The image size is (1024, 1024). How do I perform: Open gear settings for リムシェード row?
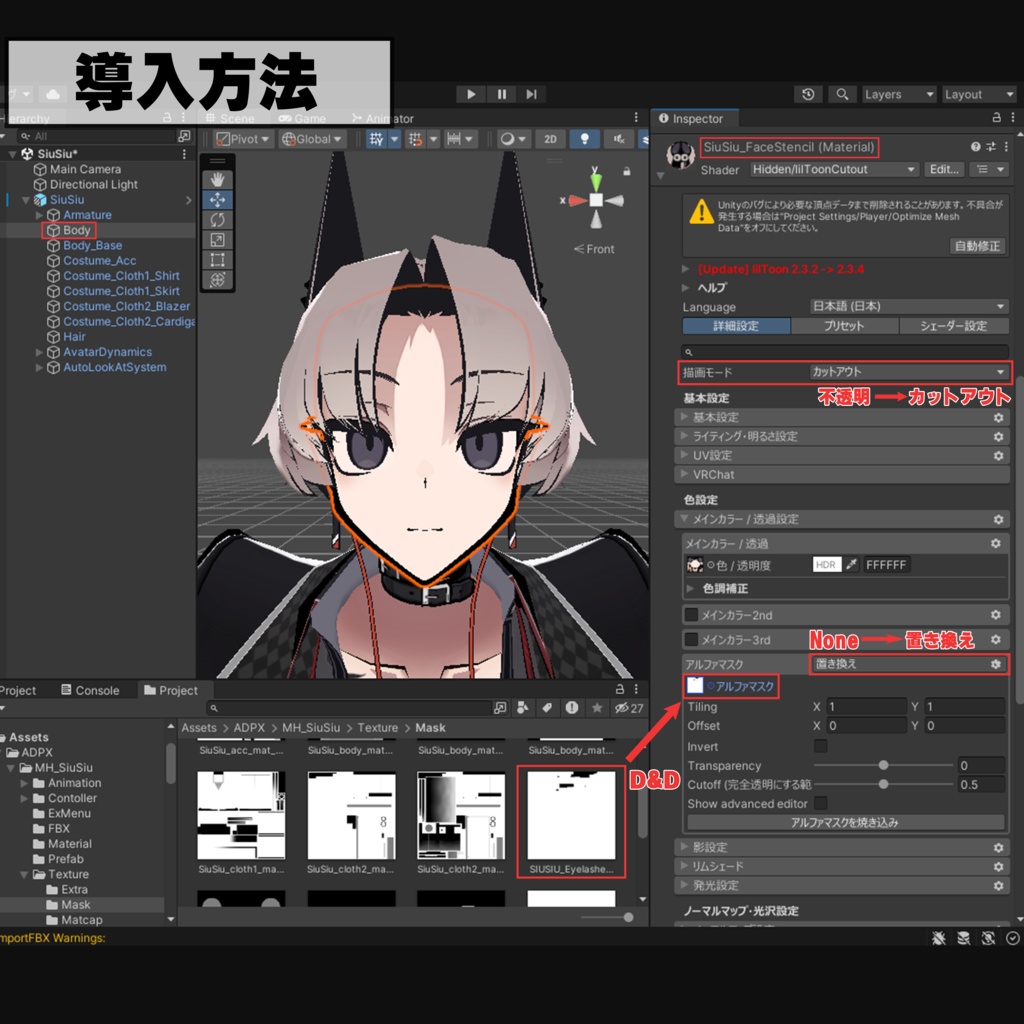[998, 866]
